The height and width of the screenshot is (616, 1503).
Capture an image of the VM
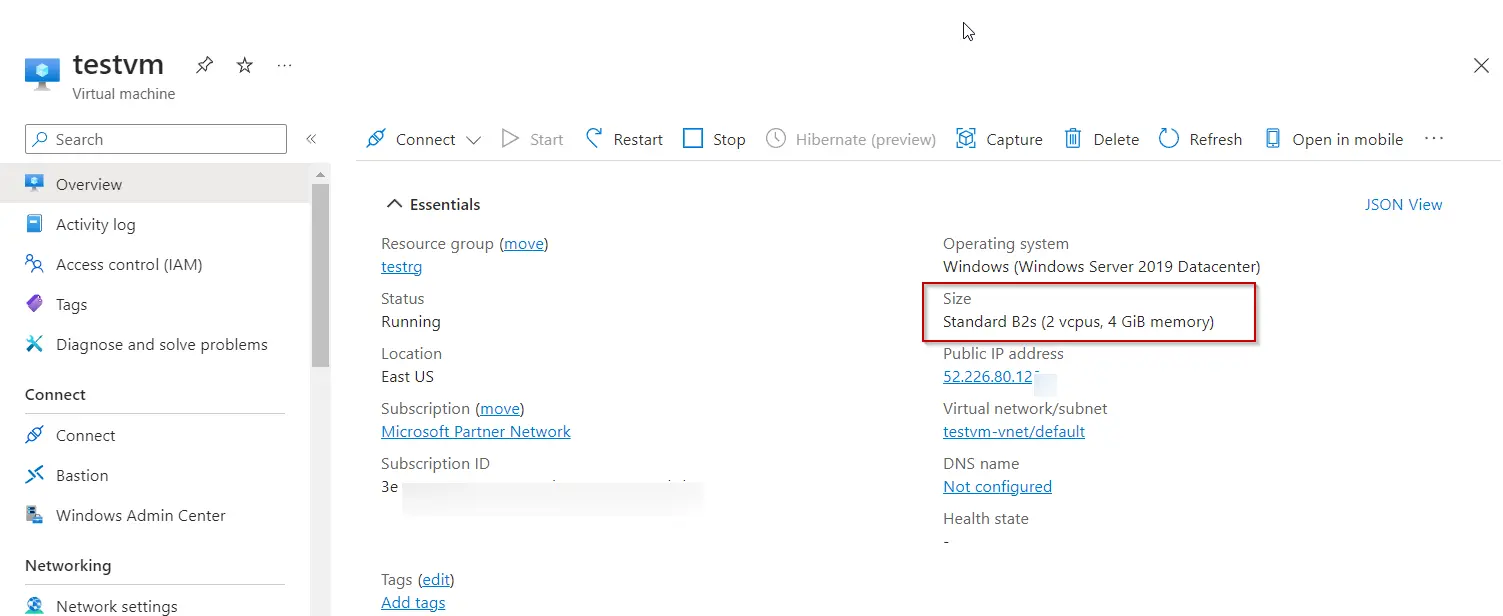(x=999, y=139)
